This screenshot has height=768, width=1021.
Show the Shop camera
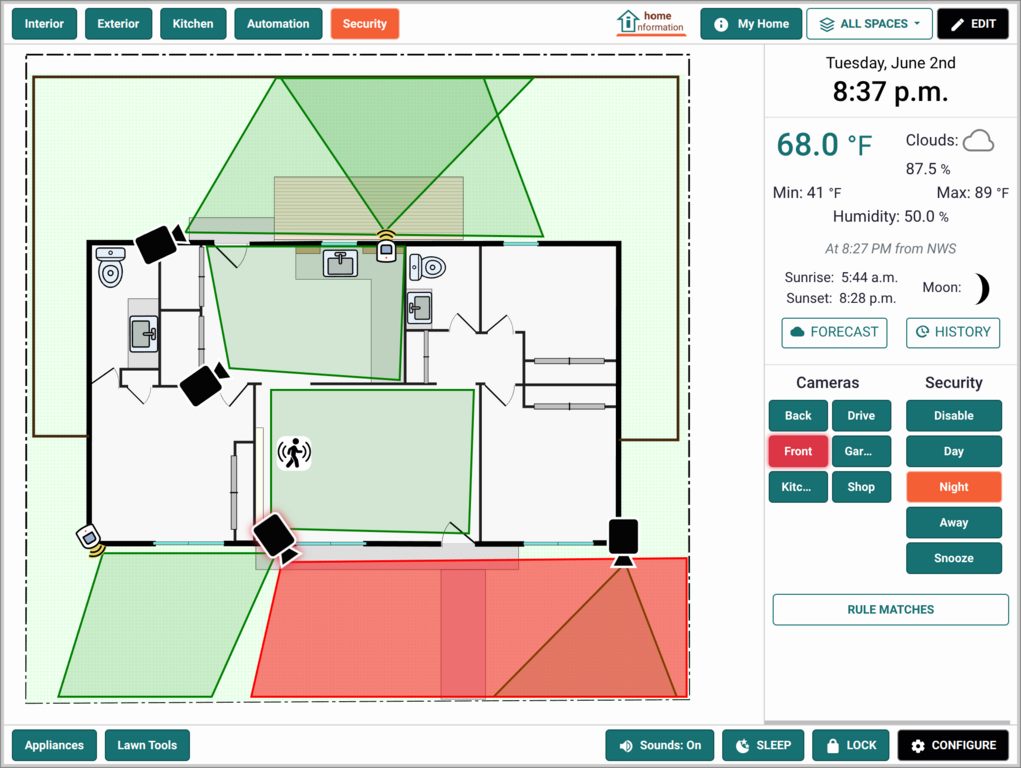[861, 487]
